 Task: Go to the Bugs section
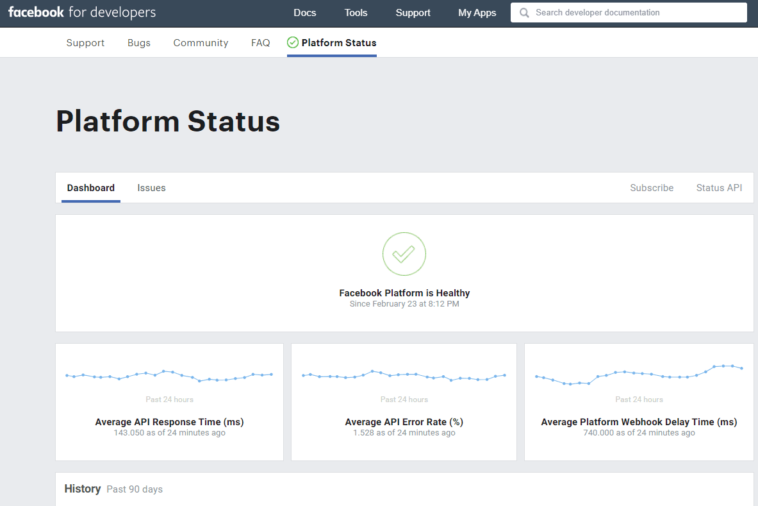point(139,43)
